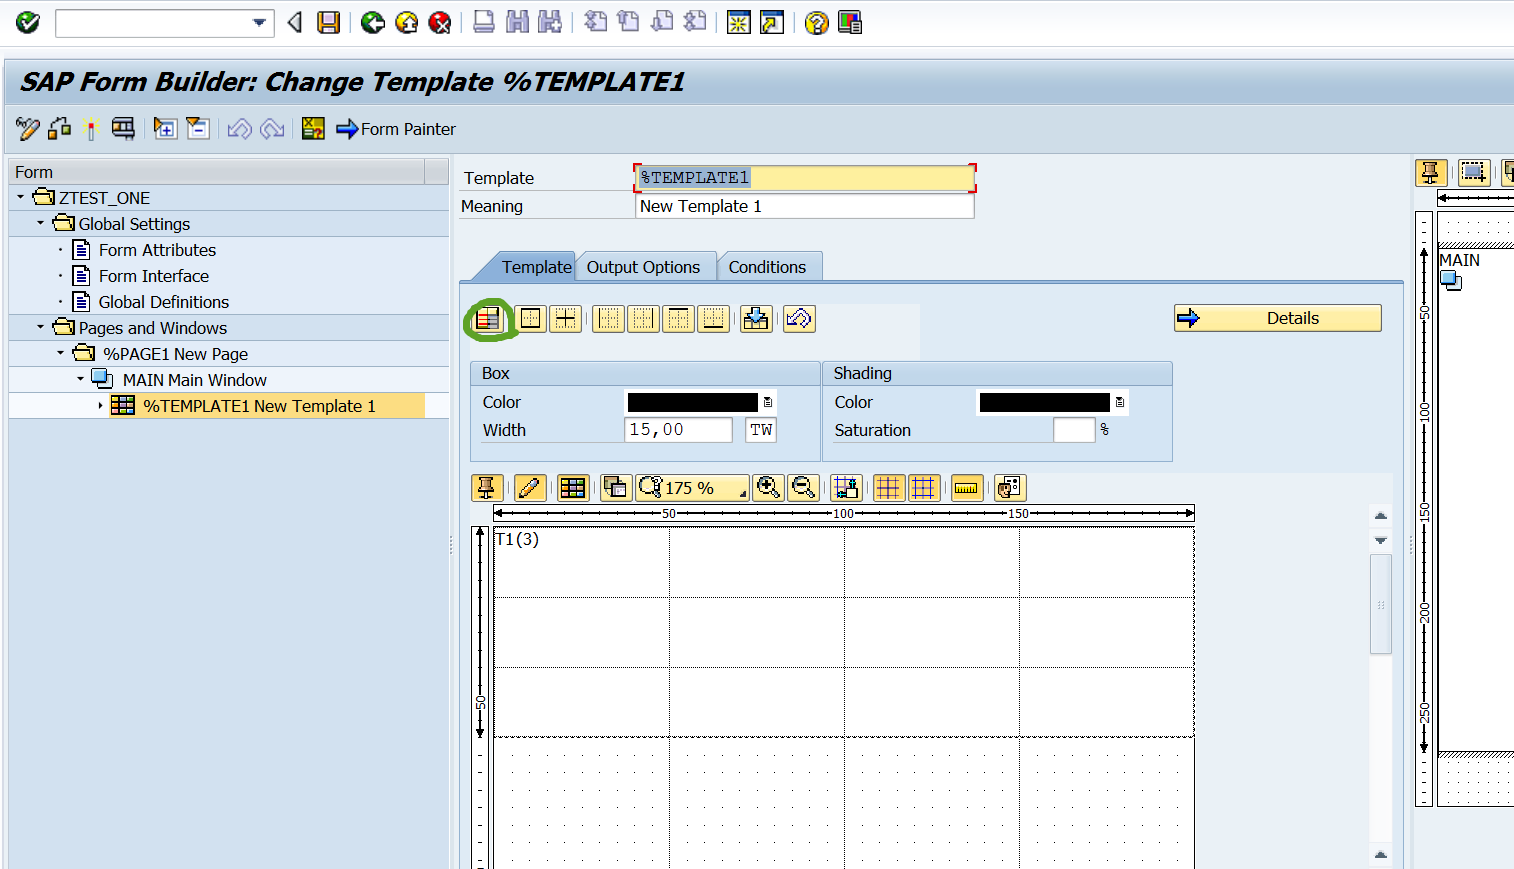Select the pencil edit mode icon
The image size is (1514, 869).
point(530,488)
